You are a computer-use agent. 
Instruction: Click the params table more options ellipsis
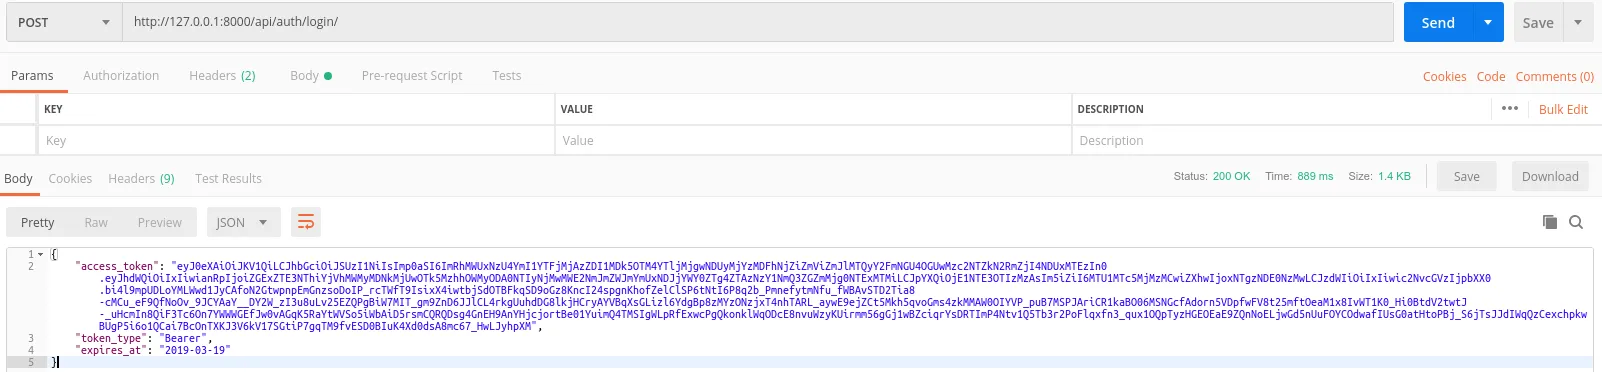[x=1510, y=108]
